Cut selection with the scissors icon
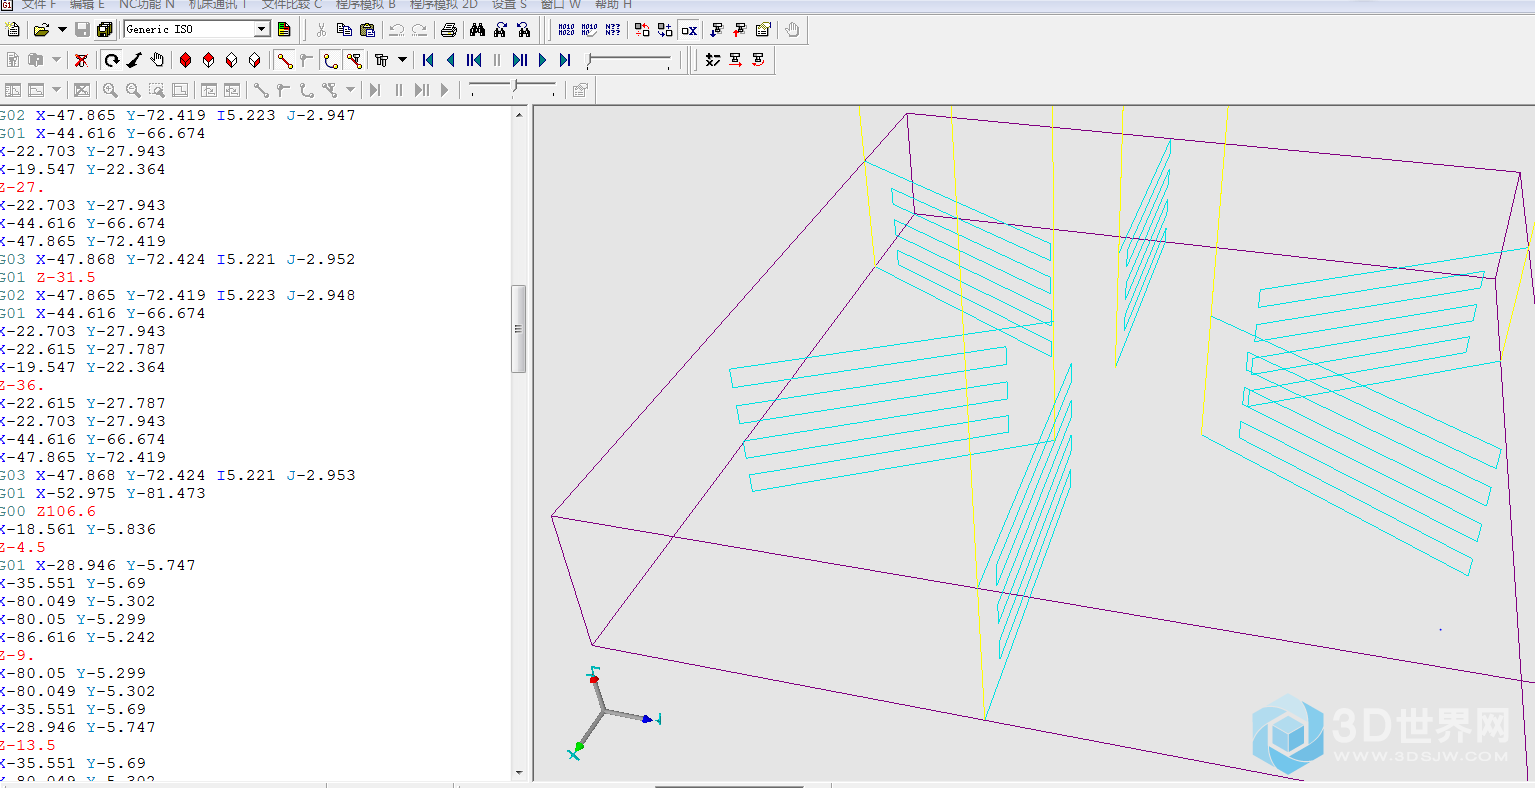1535x788 pixels. click(321, 30)
